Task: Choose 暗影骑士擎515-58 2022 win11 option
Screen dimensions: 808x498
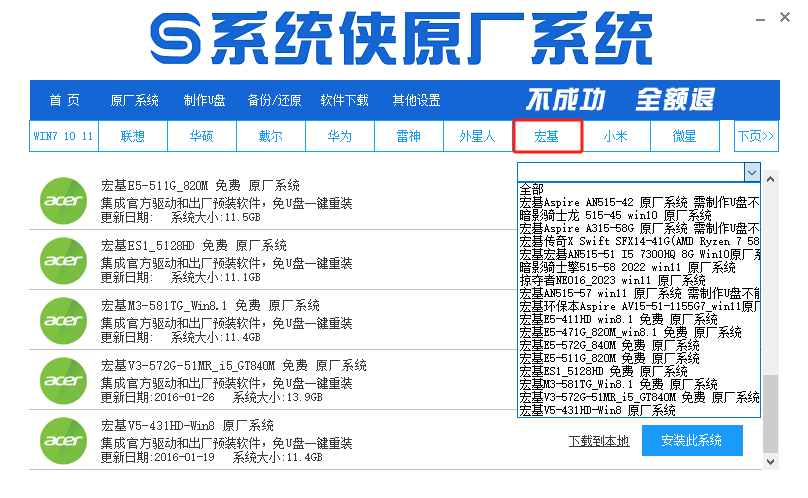Action: 639,267
